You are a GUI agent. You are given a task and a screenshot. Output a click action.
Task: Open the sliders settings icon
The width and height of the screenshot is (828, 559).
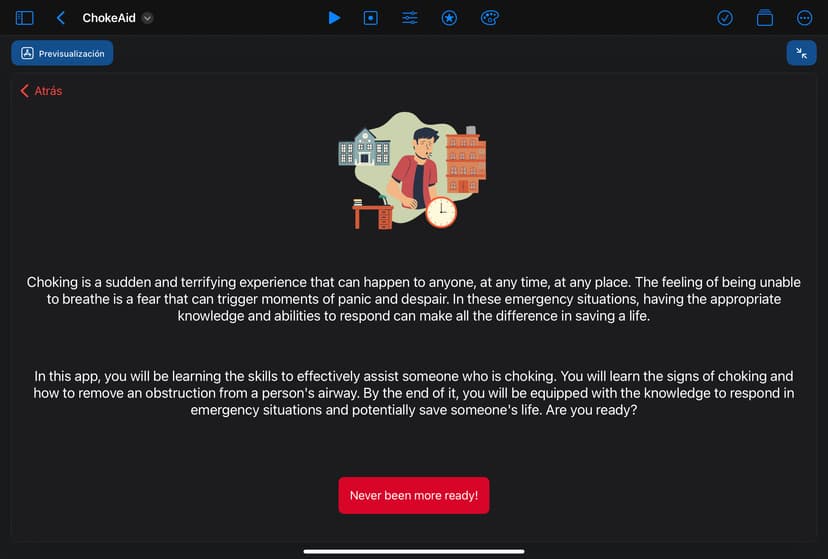pos(410,18)
